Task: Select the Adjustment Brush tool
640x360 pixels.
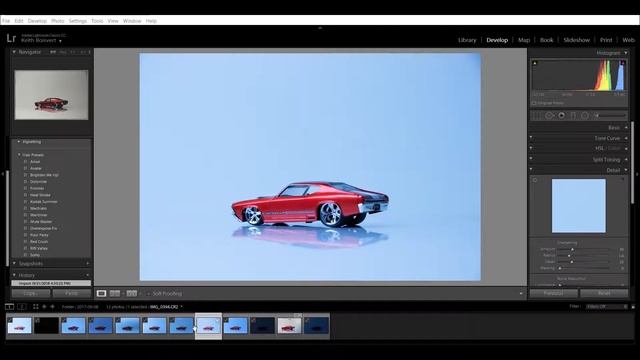Action: point(611,116)
